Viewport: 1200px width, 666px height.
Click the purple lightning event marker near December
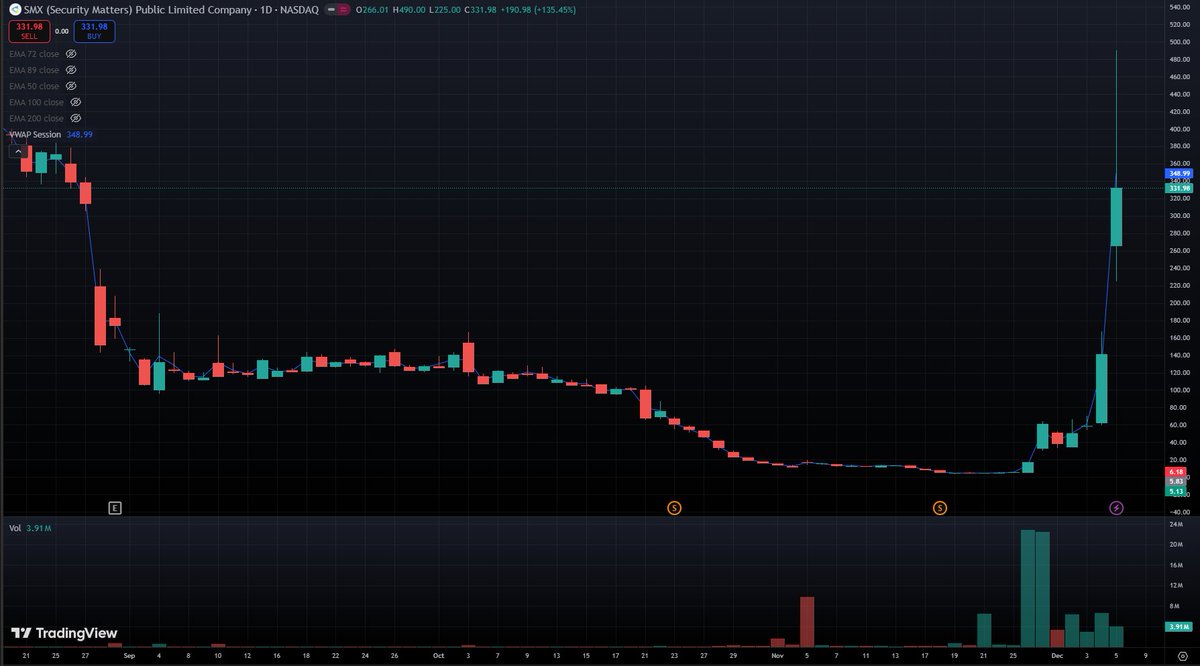click(1117, 507)
